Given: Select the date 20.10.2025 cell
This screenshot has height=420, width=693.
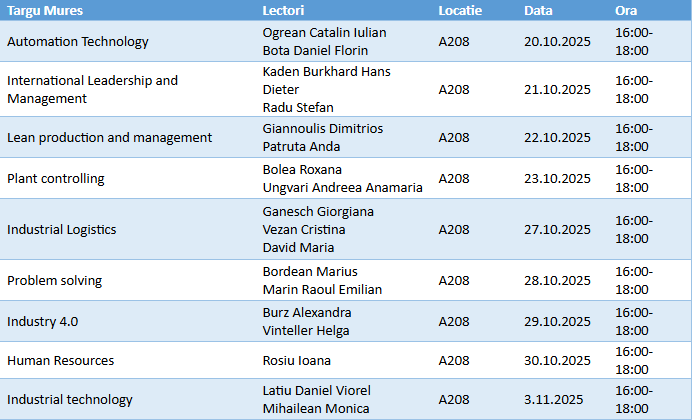Looking at the screenshot, I should pos(557,42).
